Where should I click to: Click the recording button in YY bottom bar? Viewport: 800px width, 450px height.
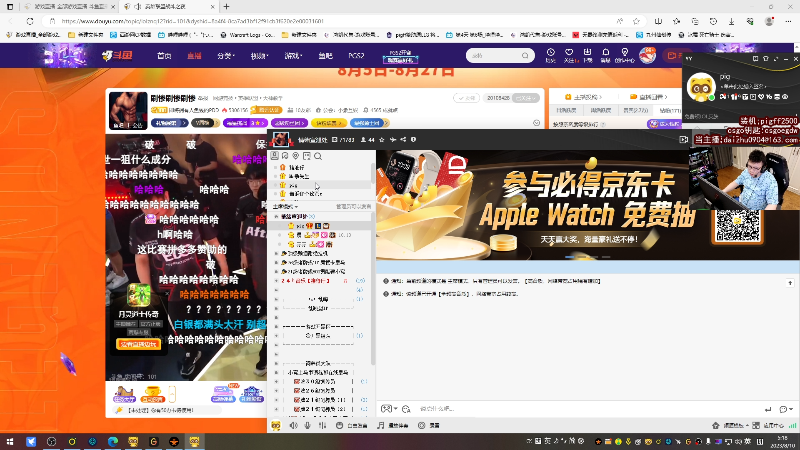(429, 425)
